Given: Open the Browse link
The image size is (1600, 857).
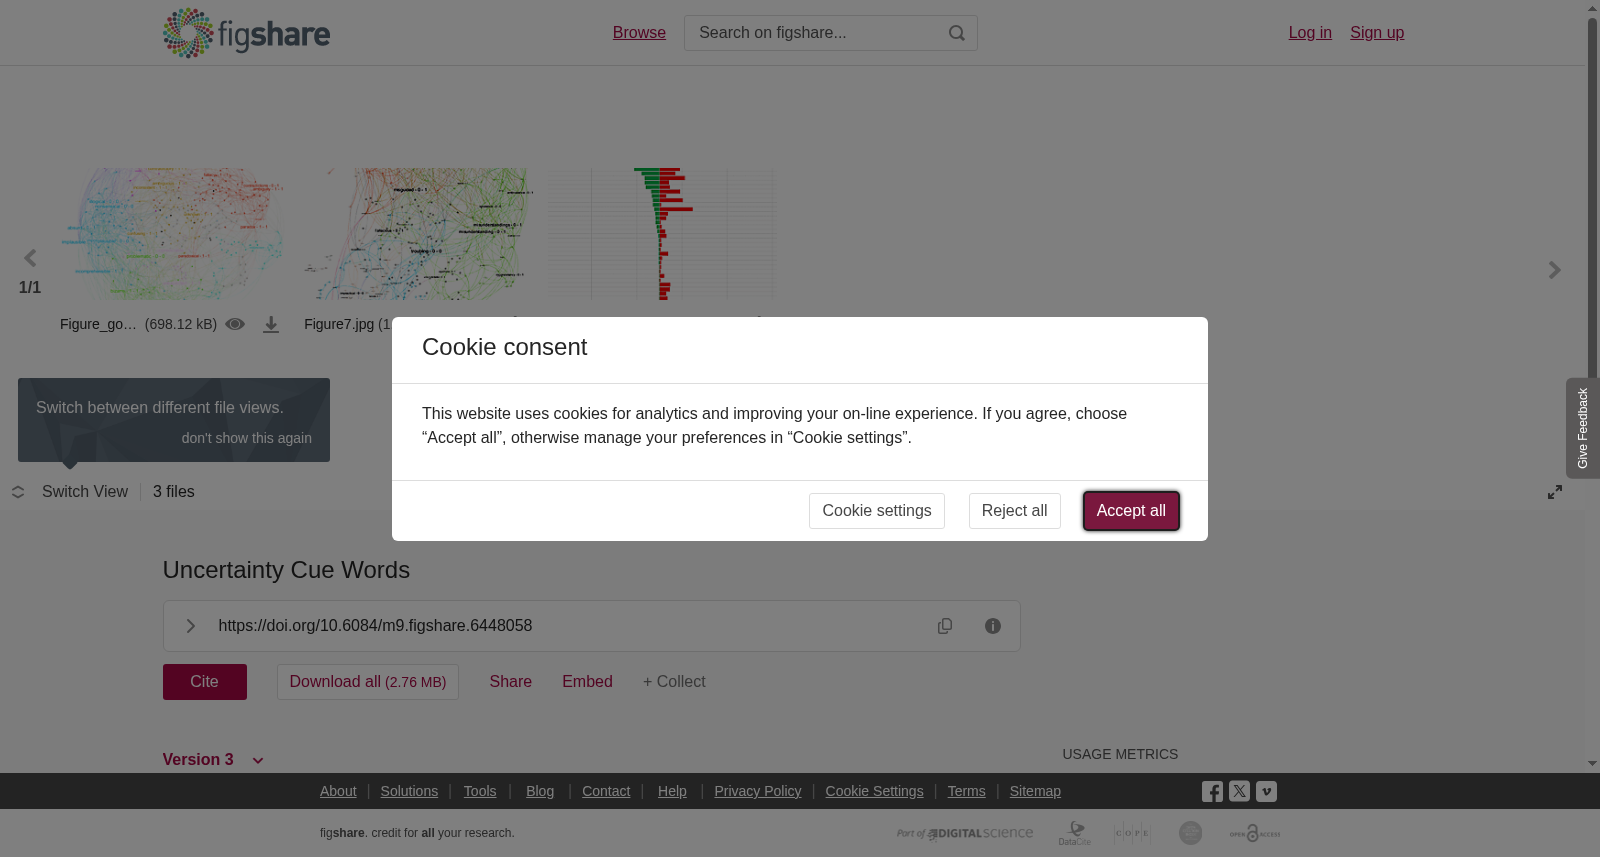Looking at the screenshot, I should coord(639,33).
